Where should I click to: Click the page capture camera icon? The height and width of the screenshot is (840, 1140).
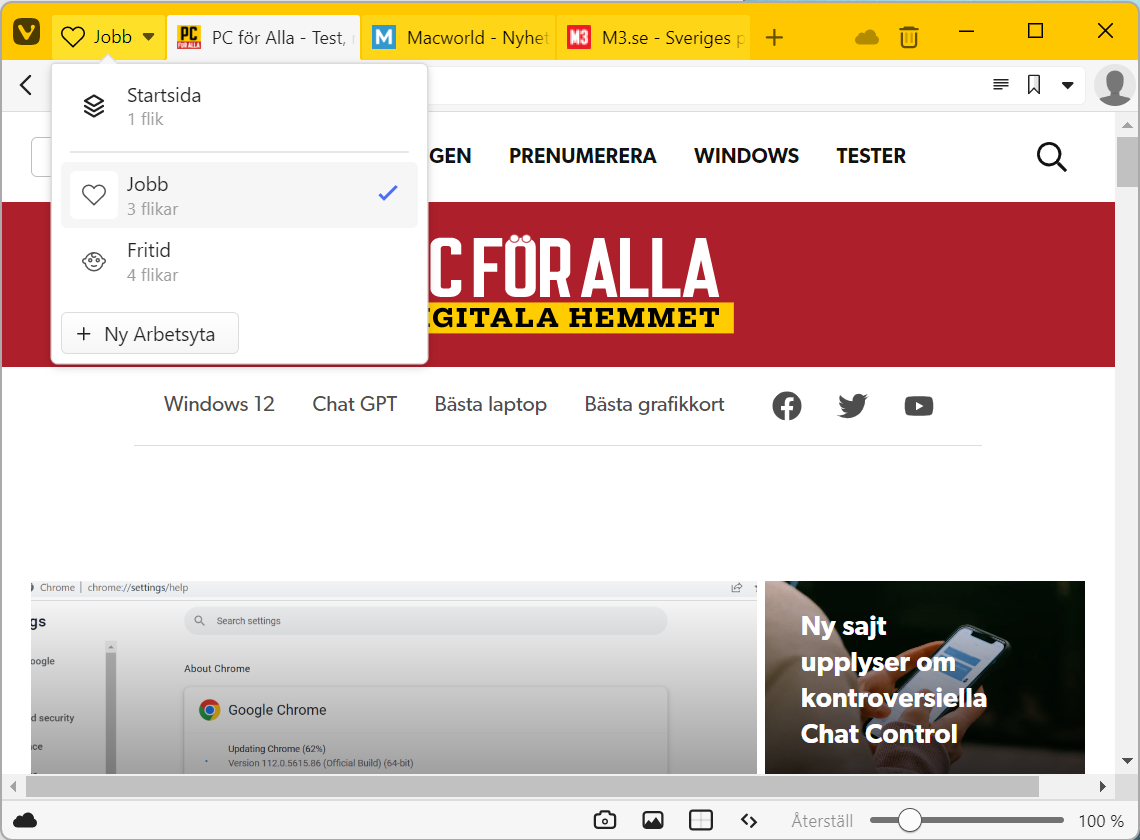(x=604, y=820)
